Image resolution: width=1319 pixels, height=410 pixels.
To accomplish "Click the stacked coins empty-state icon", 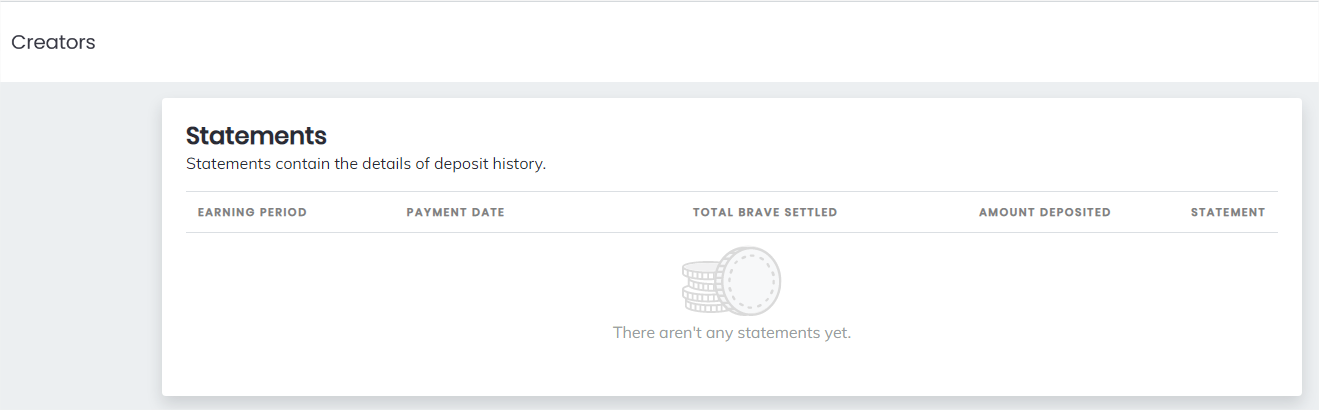I will point(731,282).
